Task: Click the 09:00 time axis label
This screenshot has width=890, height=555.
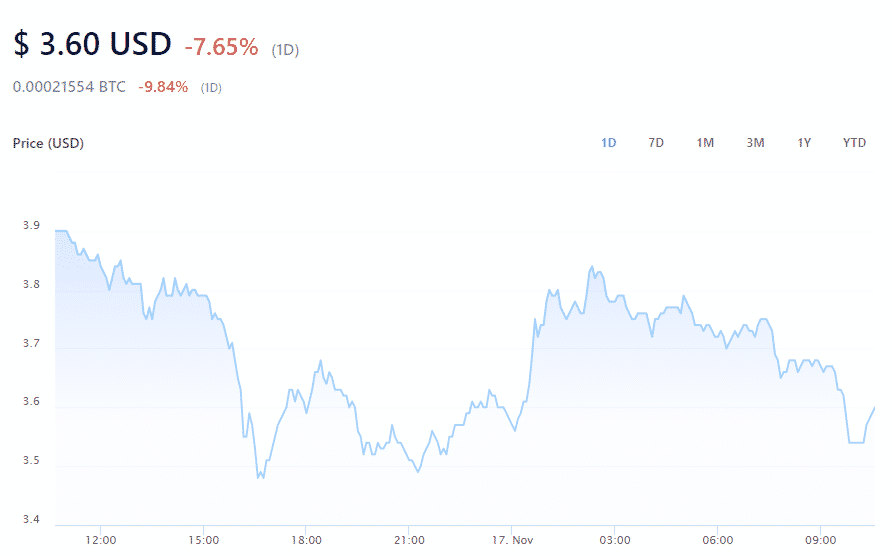Action: click(820, 540)
